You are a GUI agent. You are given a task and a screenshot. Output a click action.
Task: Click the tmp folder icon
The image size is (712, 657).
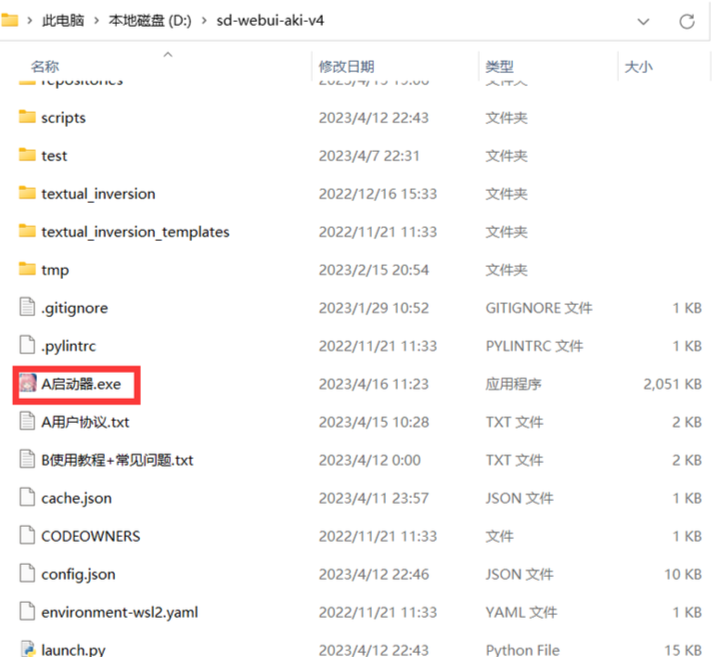pos(27,269)
